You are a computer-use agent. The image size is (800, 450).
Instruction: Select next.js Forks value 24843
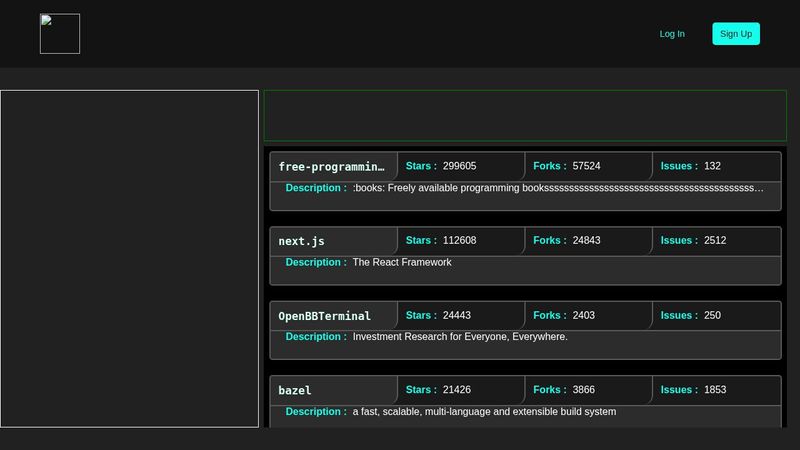[587, 240]
